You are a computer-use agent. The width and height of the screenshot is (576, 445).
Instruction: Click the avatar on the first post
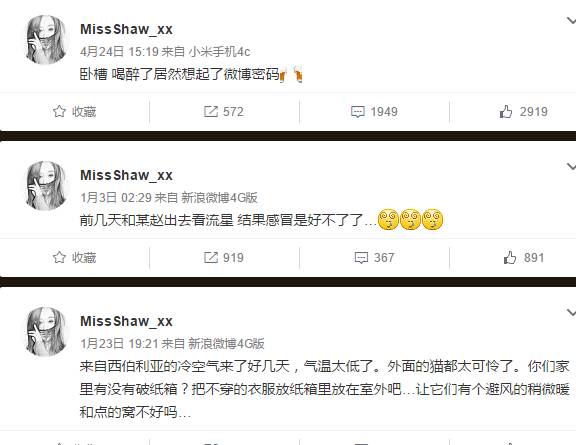click(x=46, y=39)
